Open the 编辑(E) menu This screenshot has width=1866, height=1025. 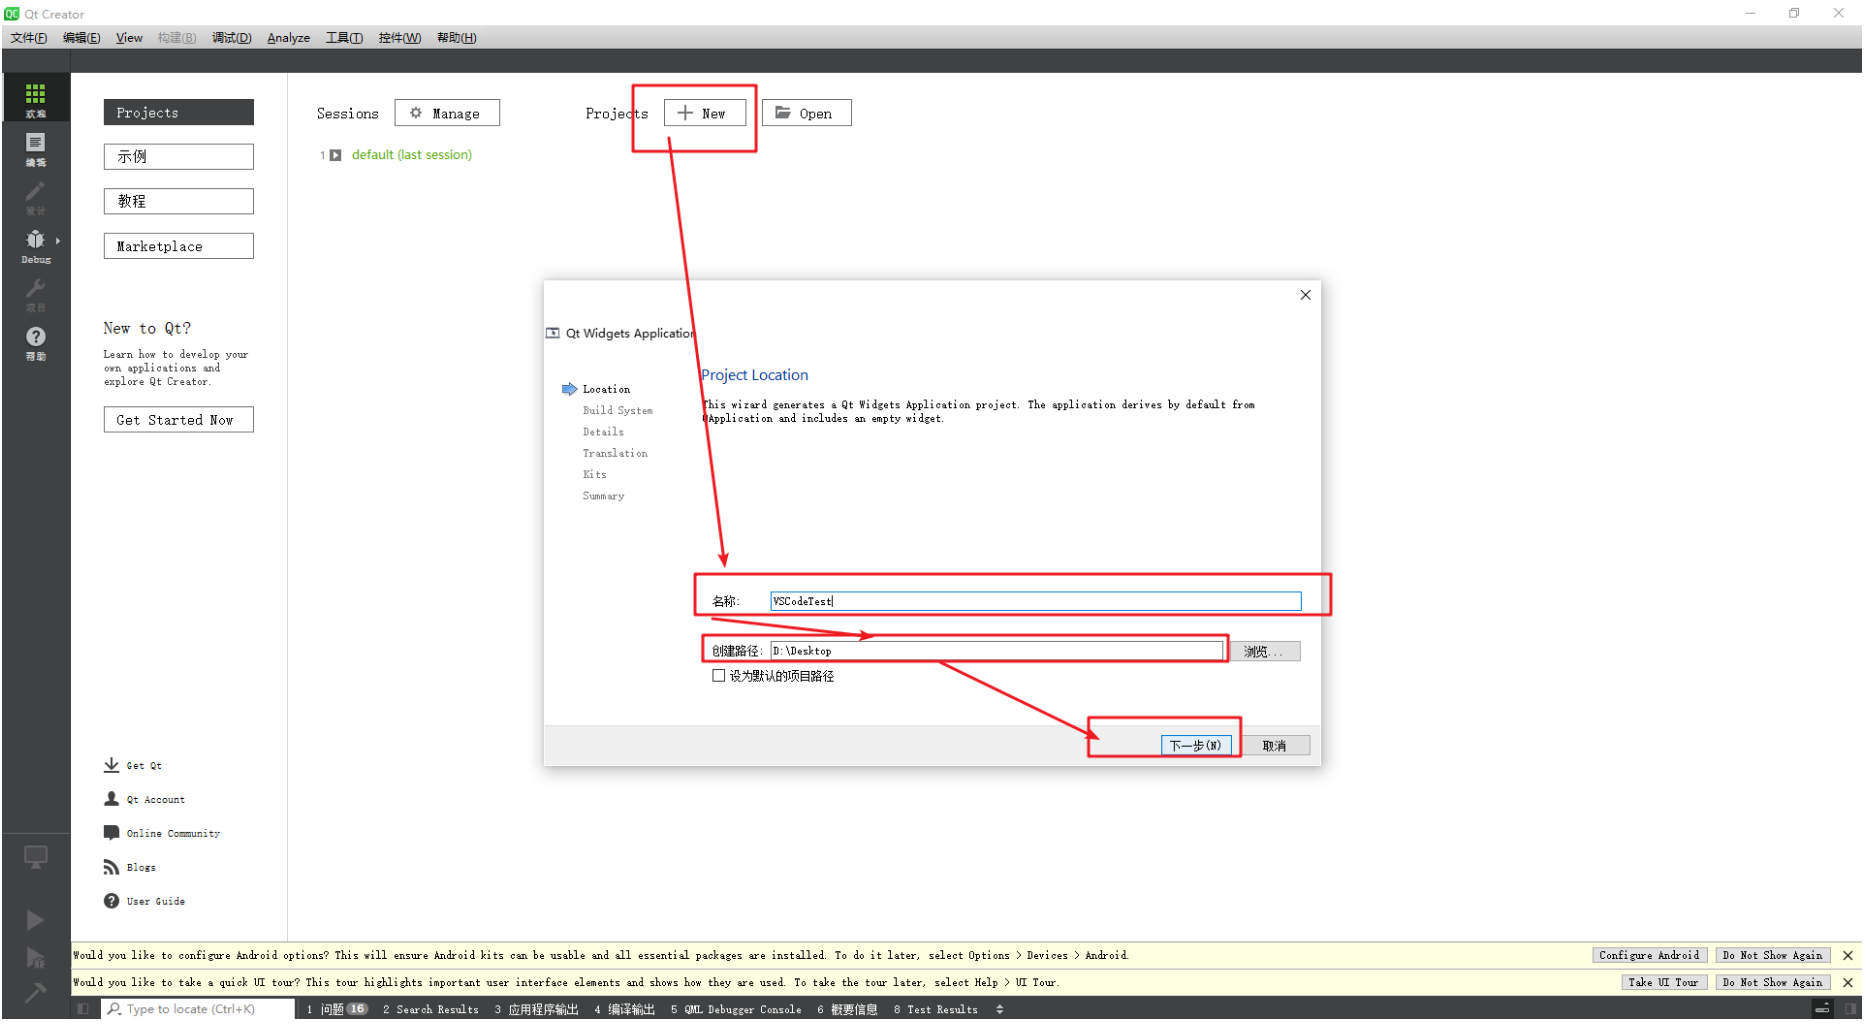pyautogui.click(x=81, y=38)
